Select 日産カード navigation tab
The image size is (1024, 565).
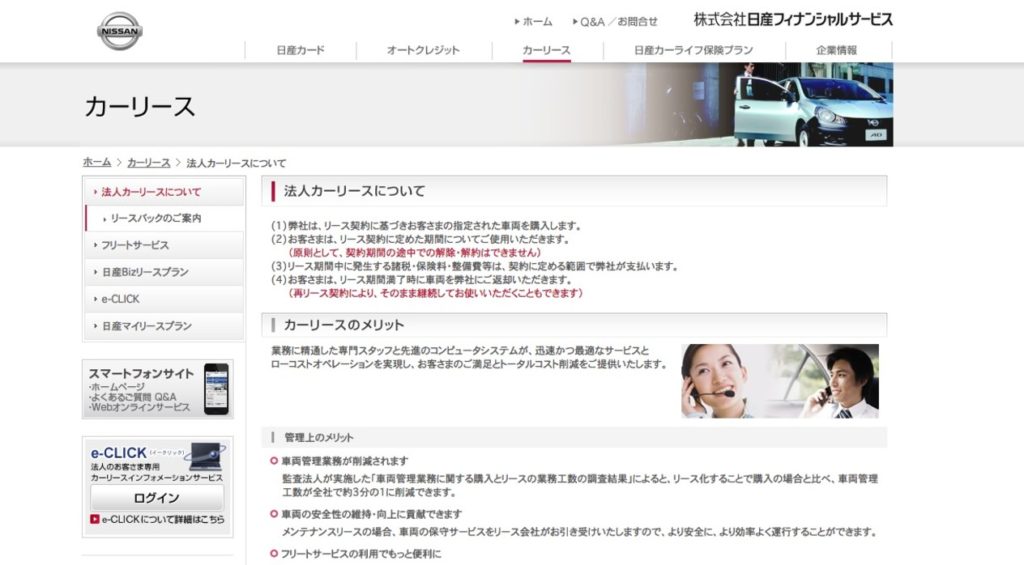300,50
